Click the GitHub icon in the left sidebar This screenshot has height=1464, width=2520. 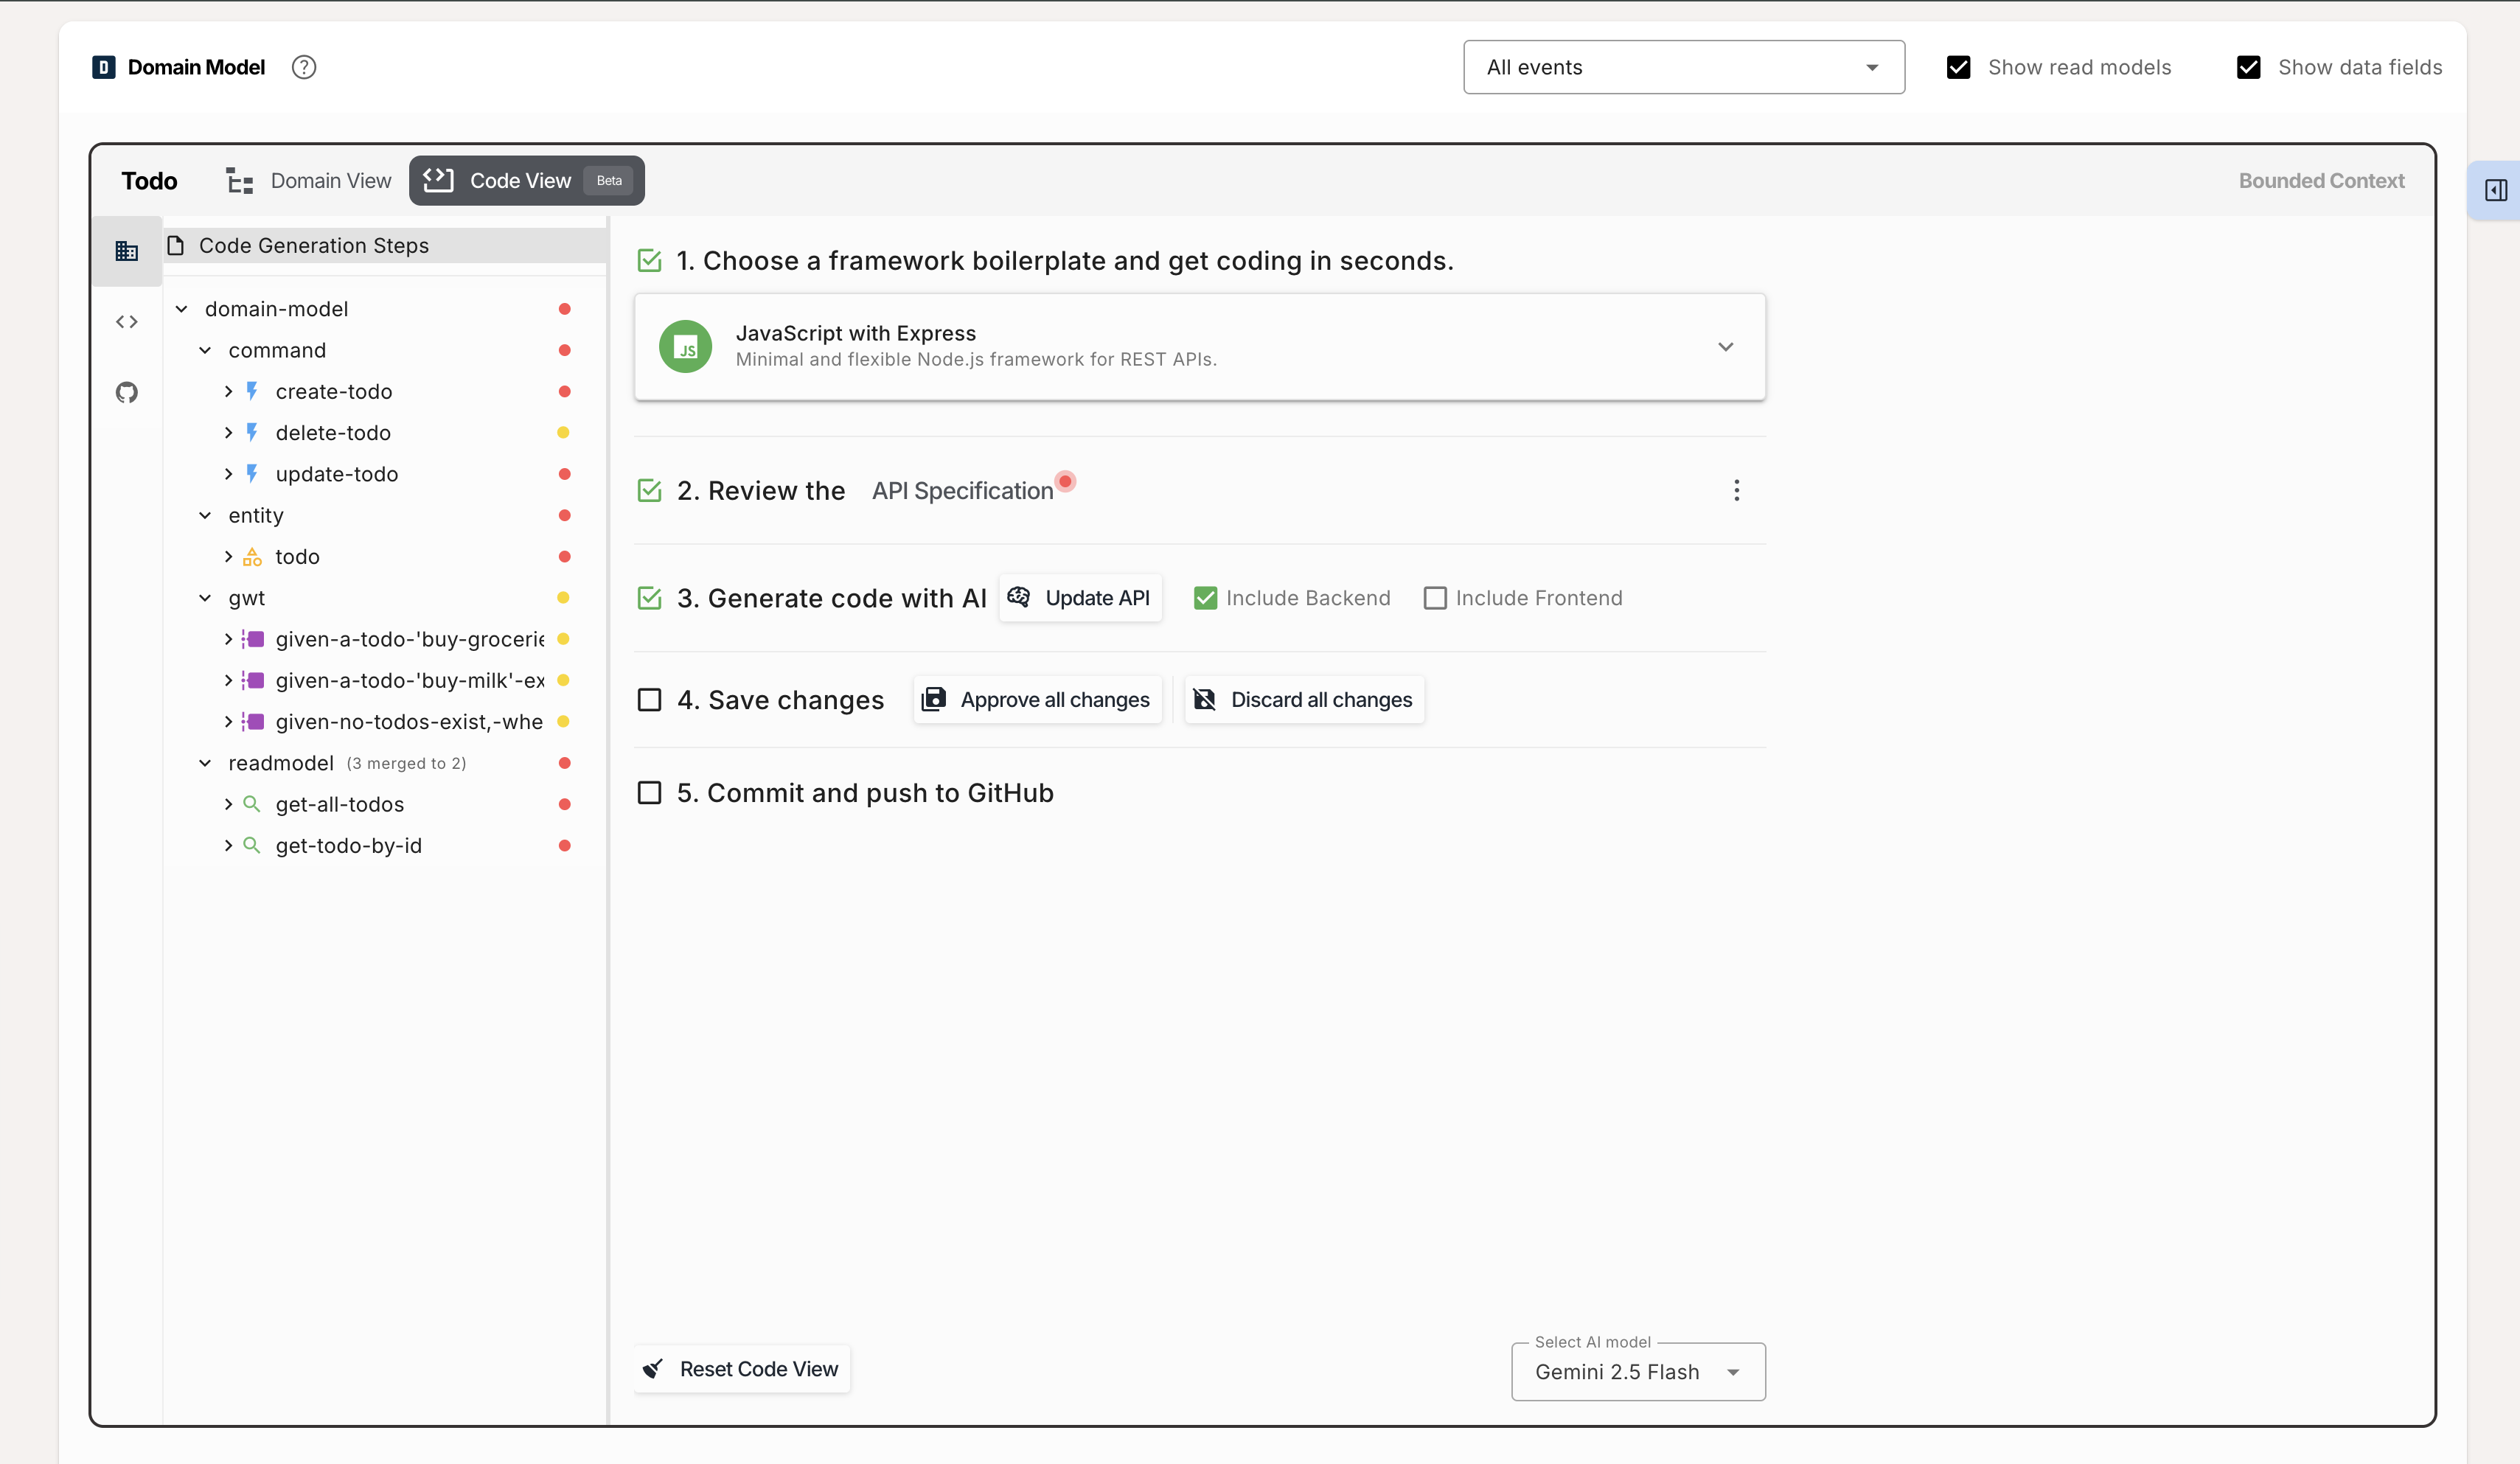point(127,392)
